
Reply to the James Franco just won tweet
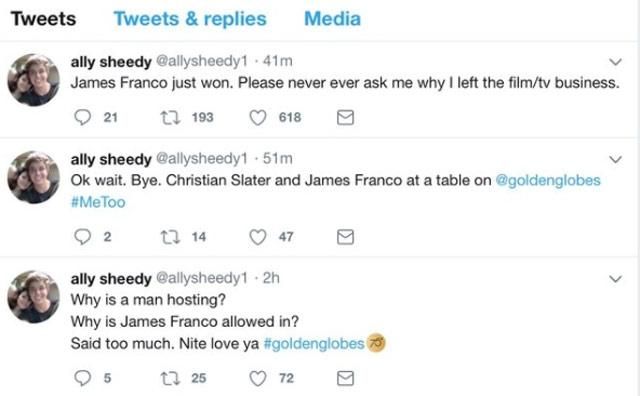point(82,118)
